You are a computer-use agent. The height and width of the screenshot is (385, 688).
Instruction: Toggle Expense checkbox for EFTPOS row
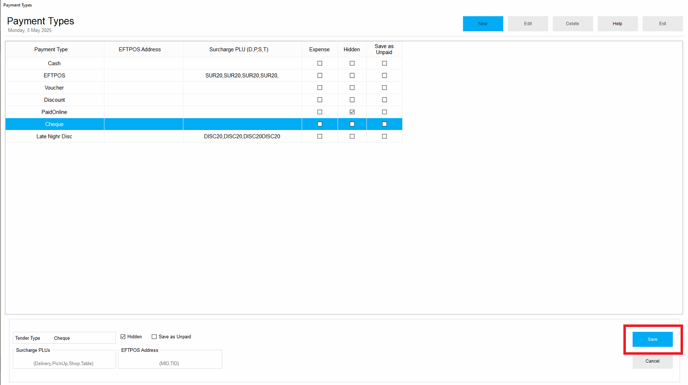coord(319,76)
